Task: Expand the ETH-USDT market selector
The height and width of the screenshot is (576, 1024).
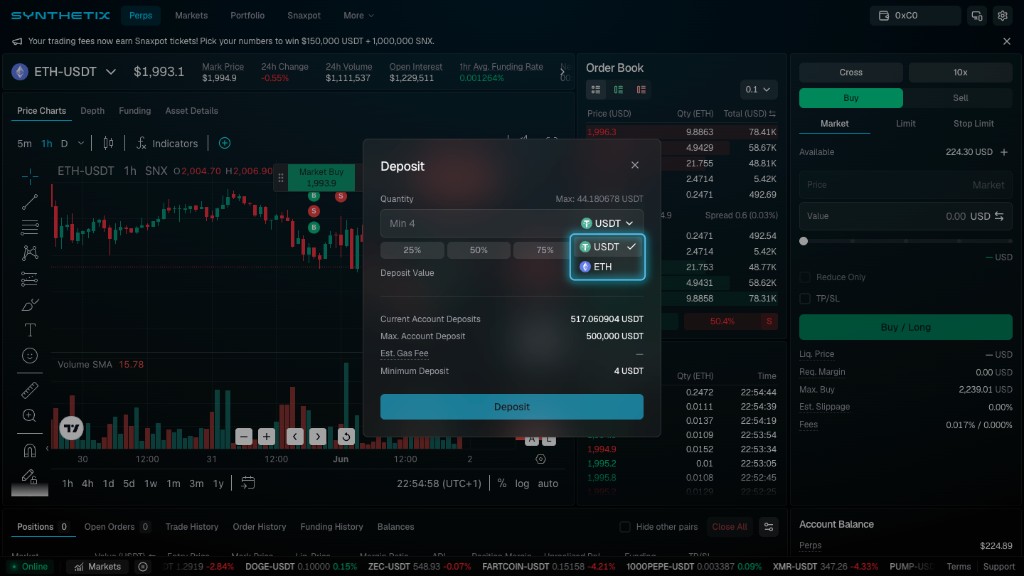Action: click(111, 72)
